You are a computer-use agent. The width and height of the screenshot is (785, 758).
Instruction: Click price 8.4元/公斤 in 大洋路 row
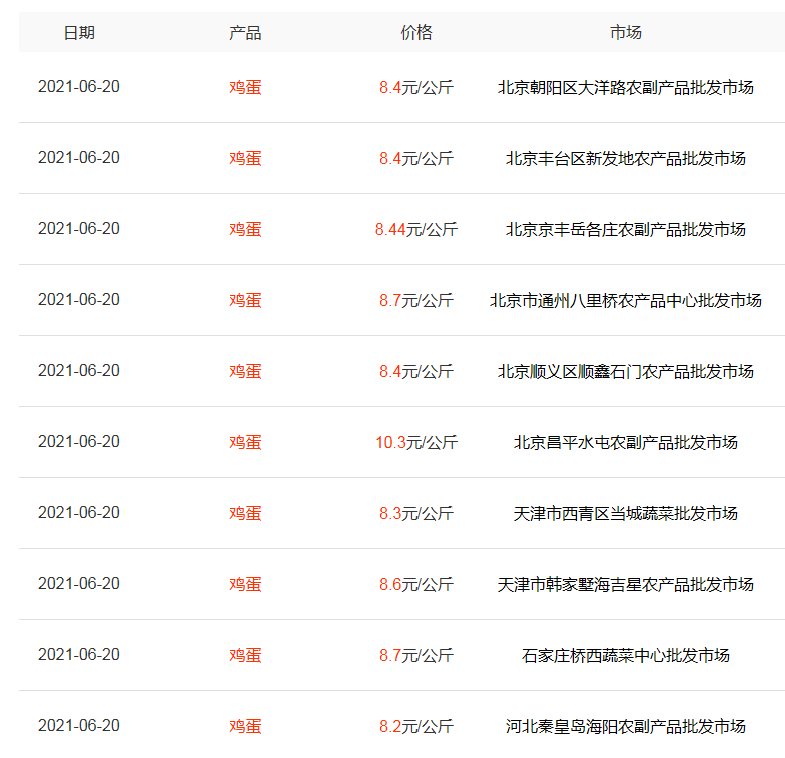416,87
